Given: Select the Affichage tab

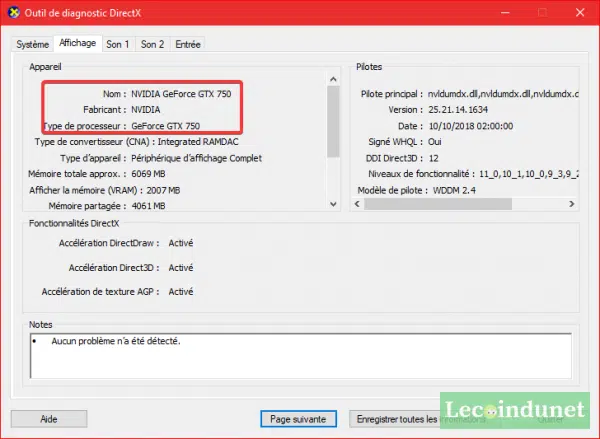Looking at the screenshot, I should [78, 43].
